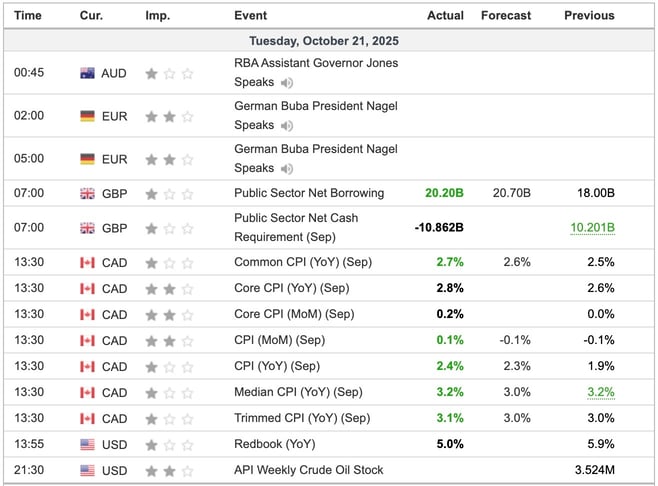Click the Tuesday, October 21, 2025 date row
658x486 pixels.
tap(329, 40)
